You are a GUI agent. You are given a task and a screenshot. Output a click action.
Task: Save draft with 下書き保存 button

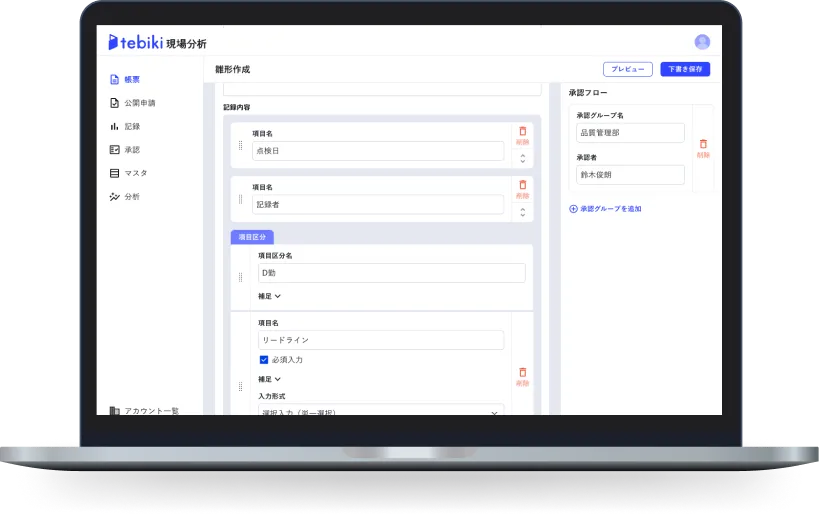click(x=685, y=69)
